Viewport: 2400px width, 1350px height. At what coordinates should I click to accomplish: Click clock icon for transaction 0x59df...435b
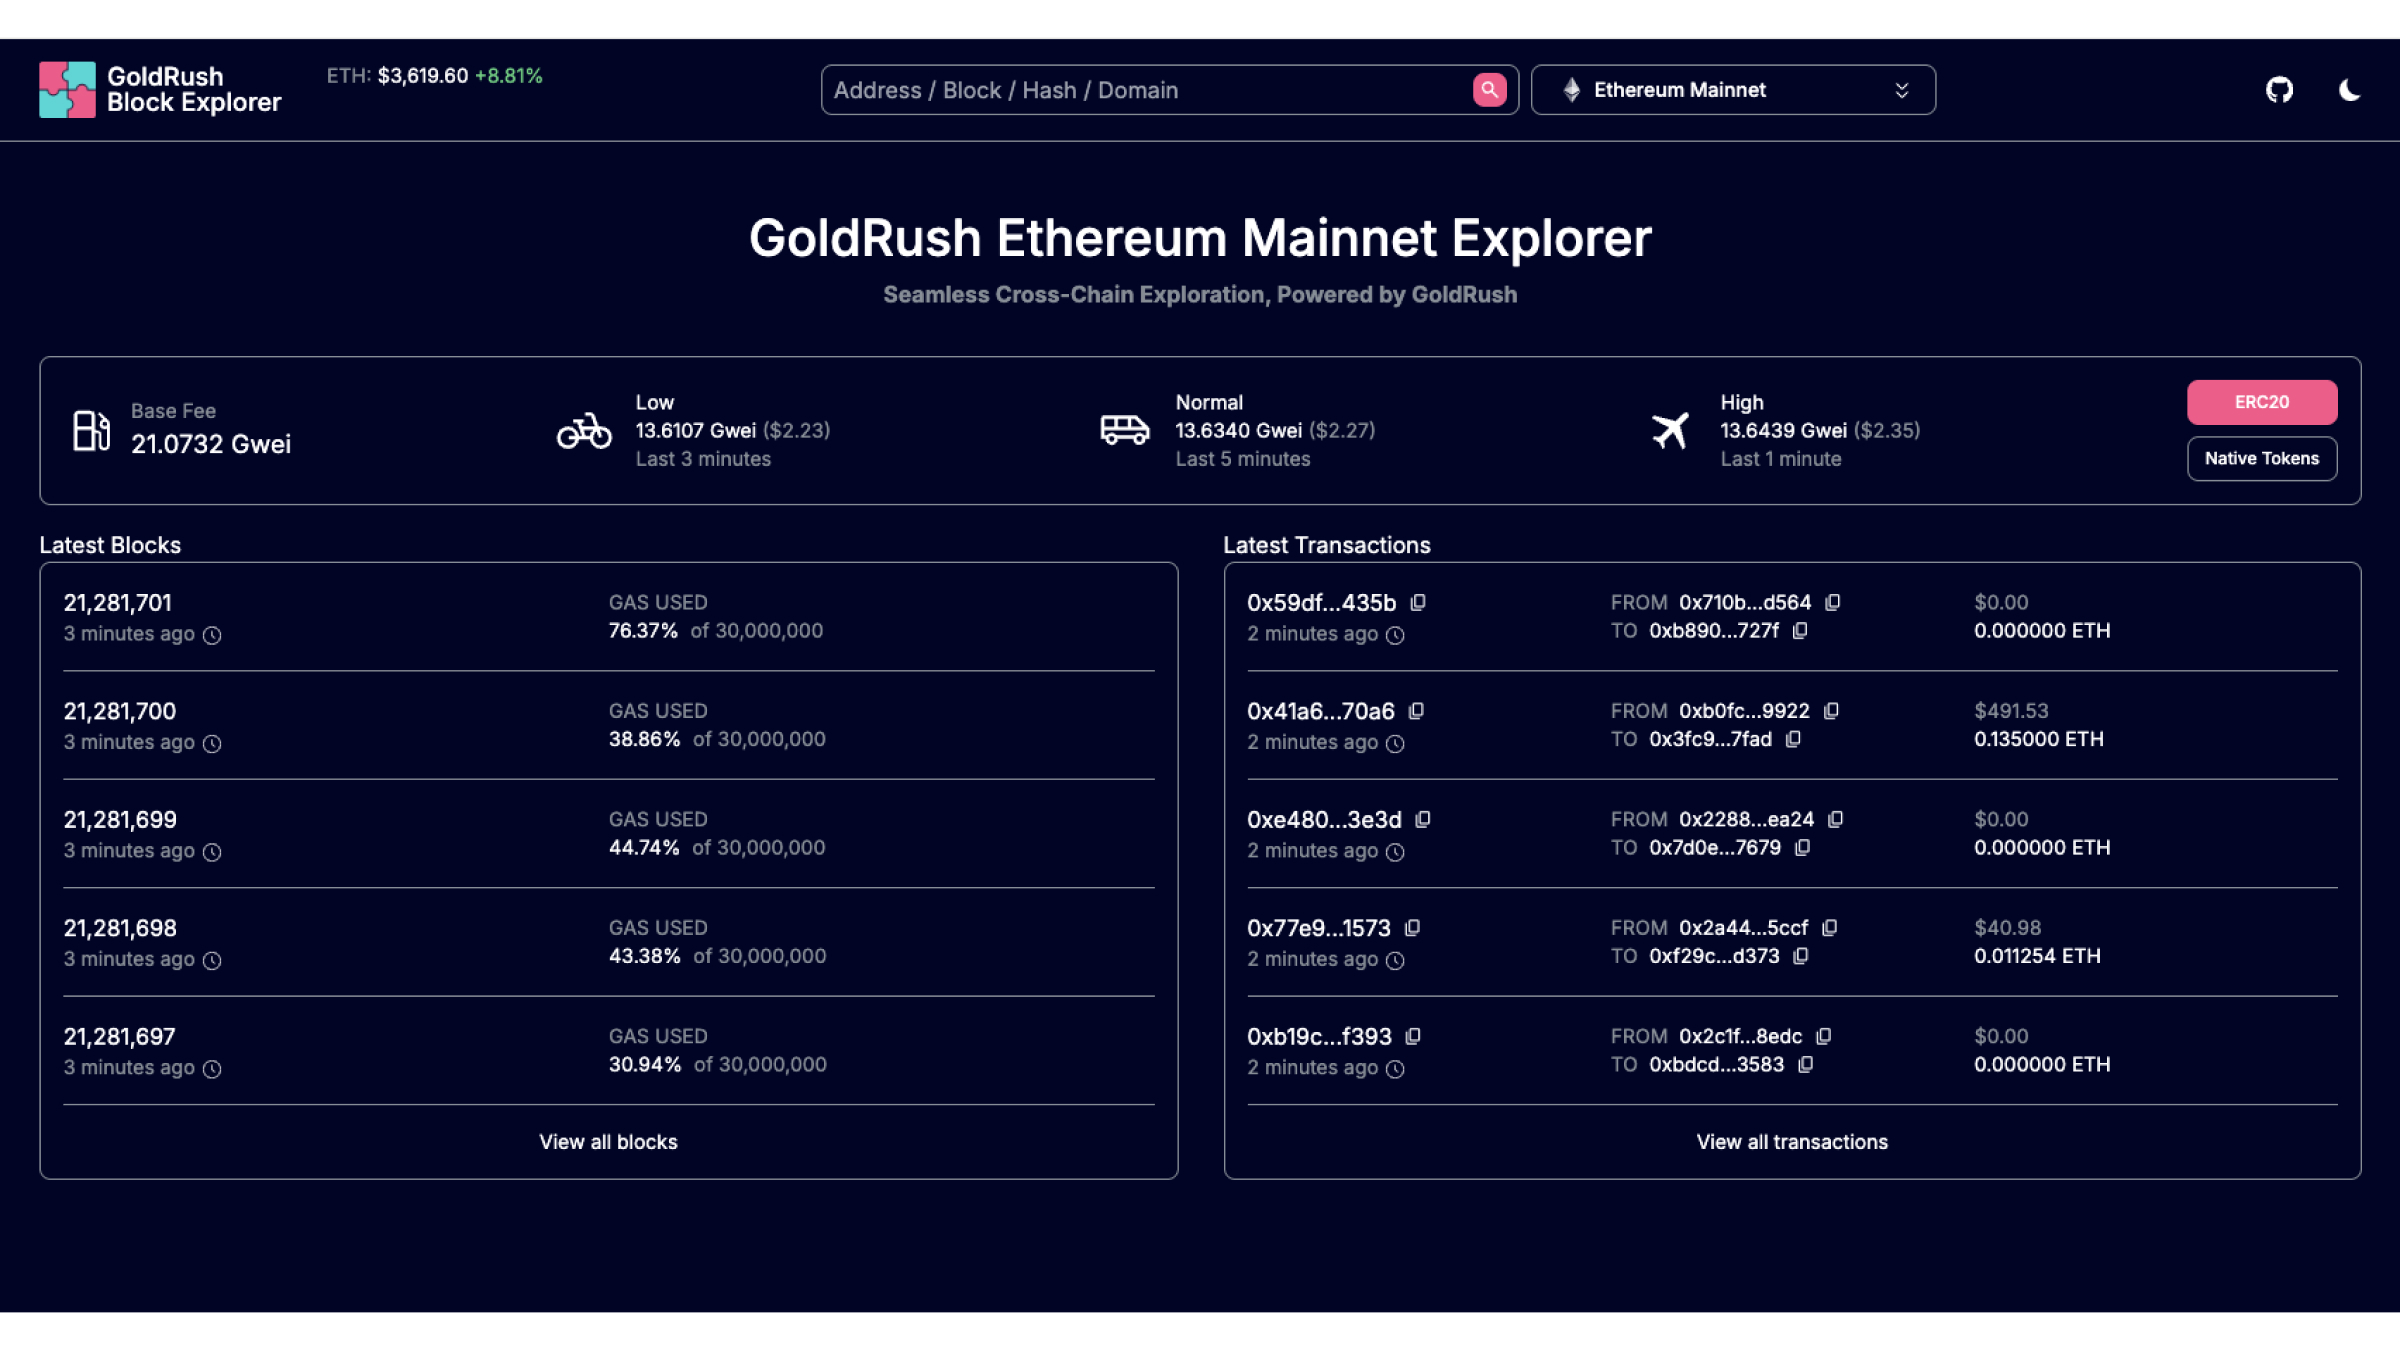click(x=1395, y=635)
